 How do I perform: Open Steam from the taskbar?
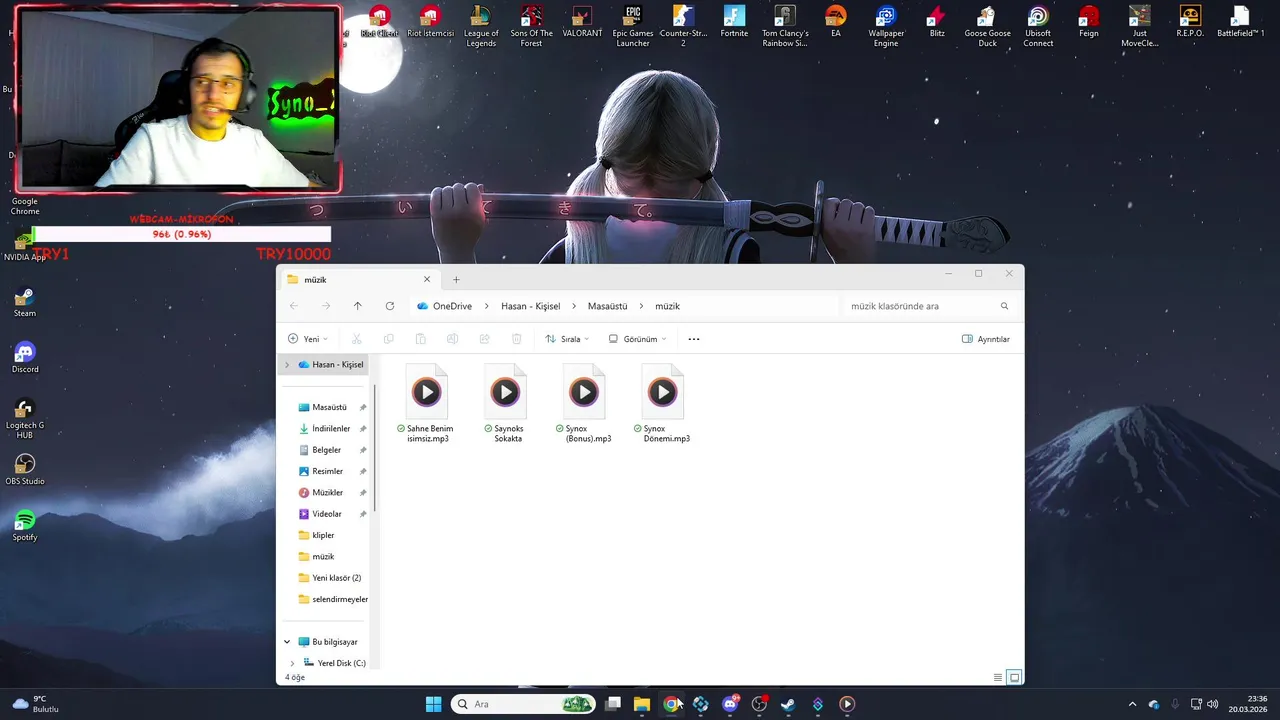point(788,704)
